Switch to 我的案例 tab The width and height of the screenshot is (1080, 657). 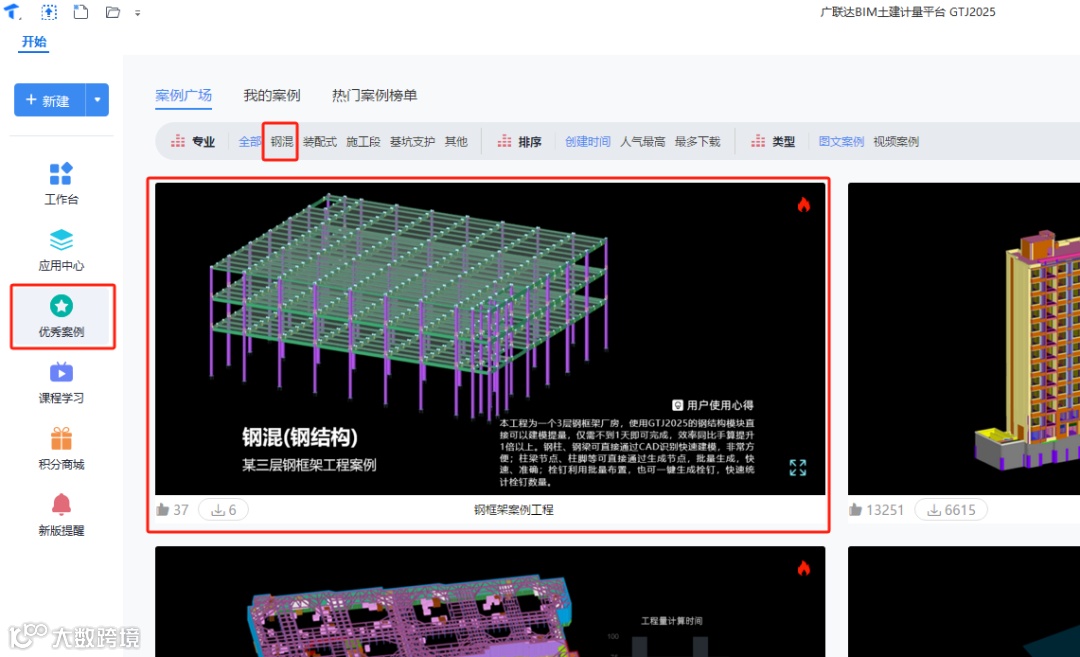click(x=271, y=95)
